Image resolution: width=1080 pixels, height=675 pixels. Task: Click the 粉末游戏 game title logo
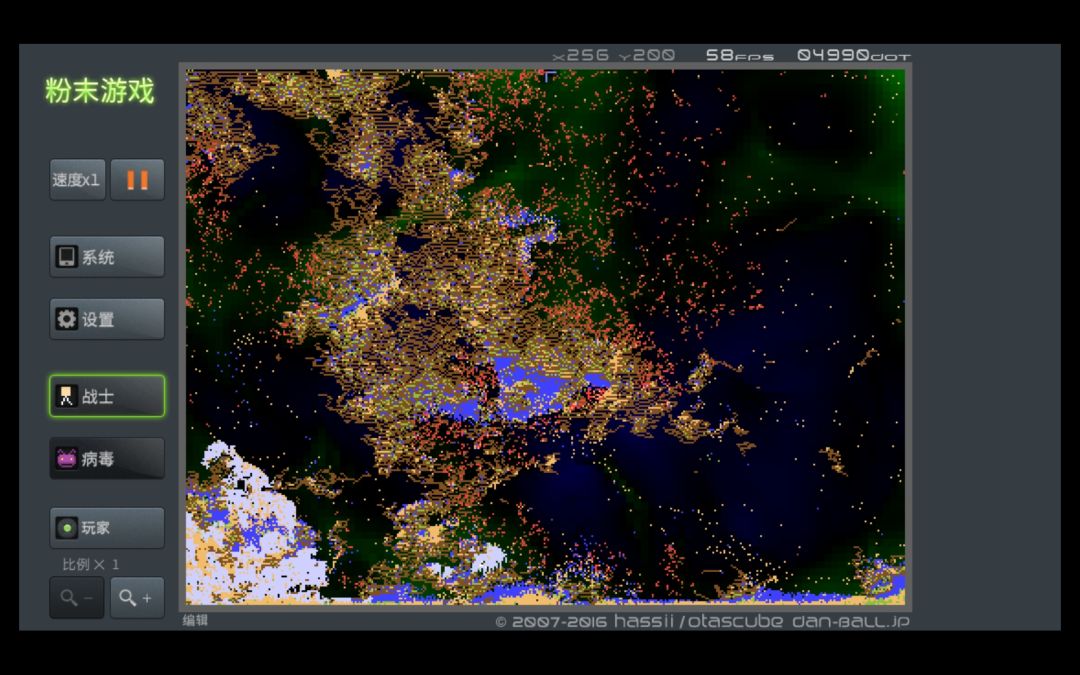[100, 91]
